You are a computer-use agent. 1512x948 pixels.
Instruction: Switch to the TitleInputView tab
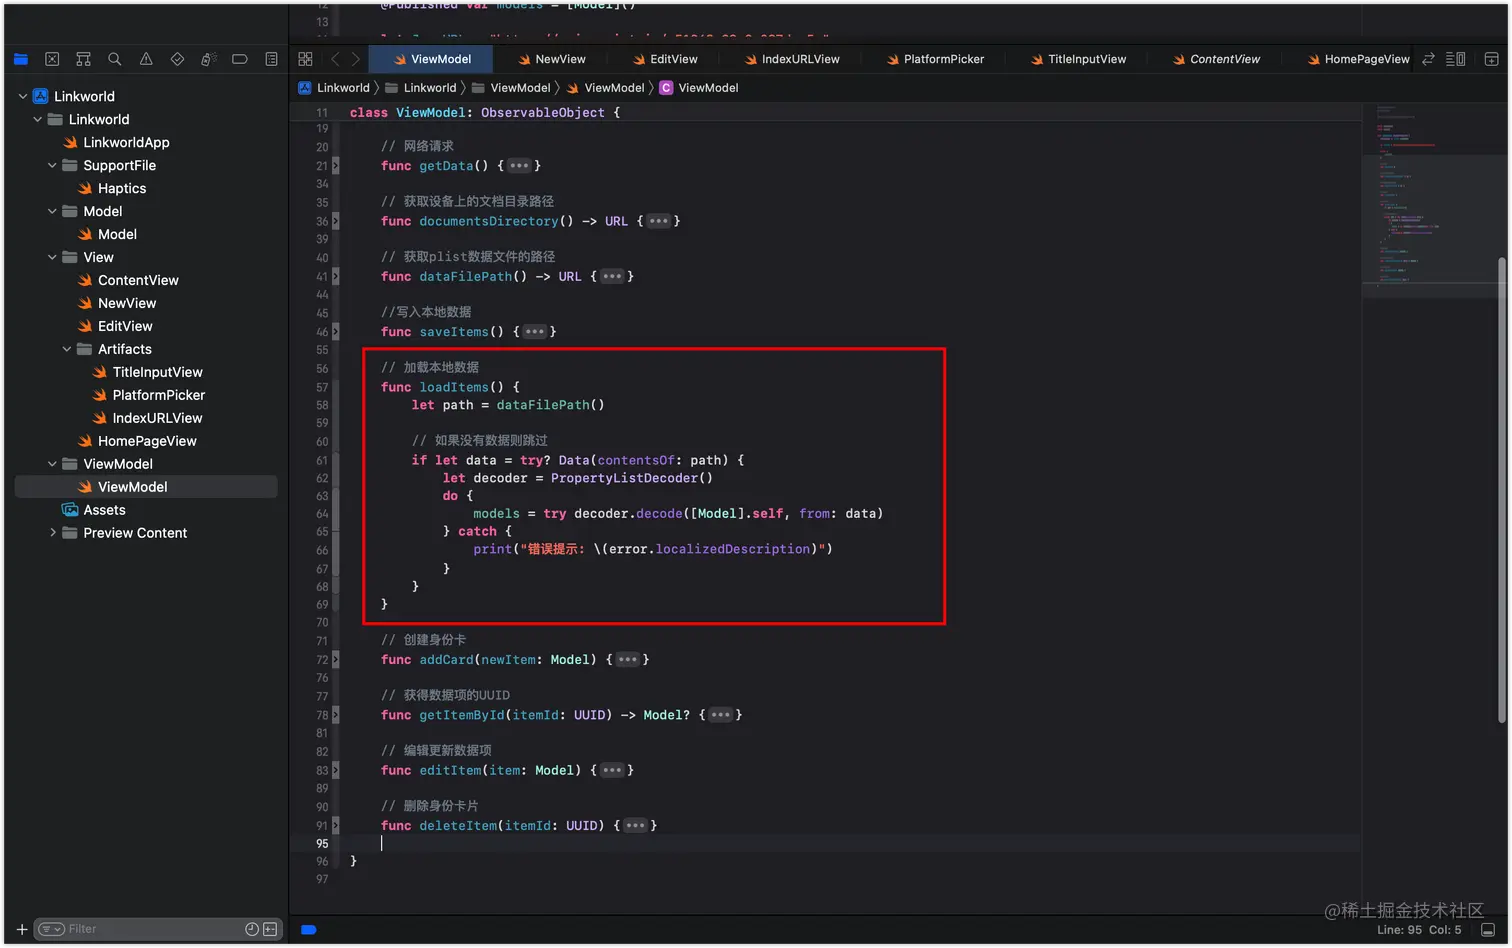(x=1078, y=59)
